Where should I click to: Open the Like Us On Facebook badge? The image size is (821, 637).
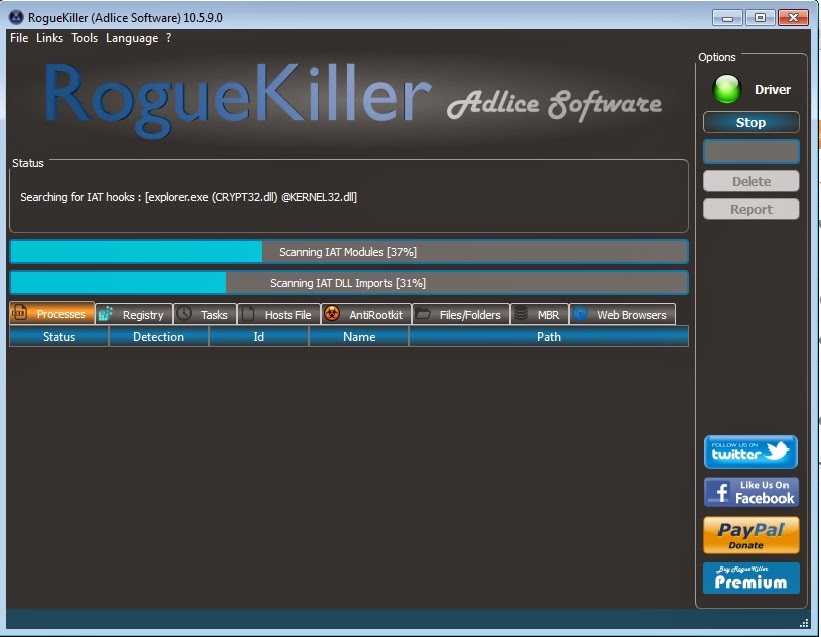751,492
